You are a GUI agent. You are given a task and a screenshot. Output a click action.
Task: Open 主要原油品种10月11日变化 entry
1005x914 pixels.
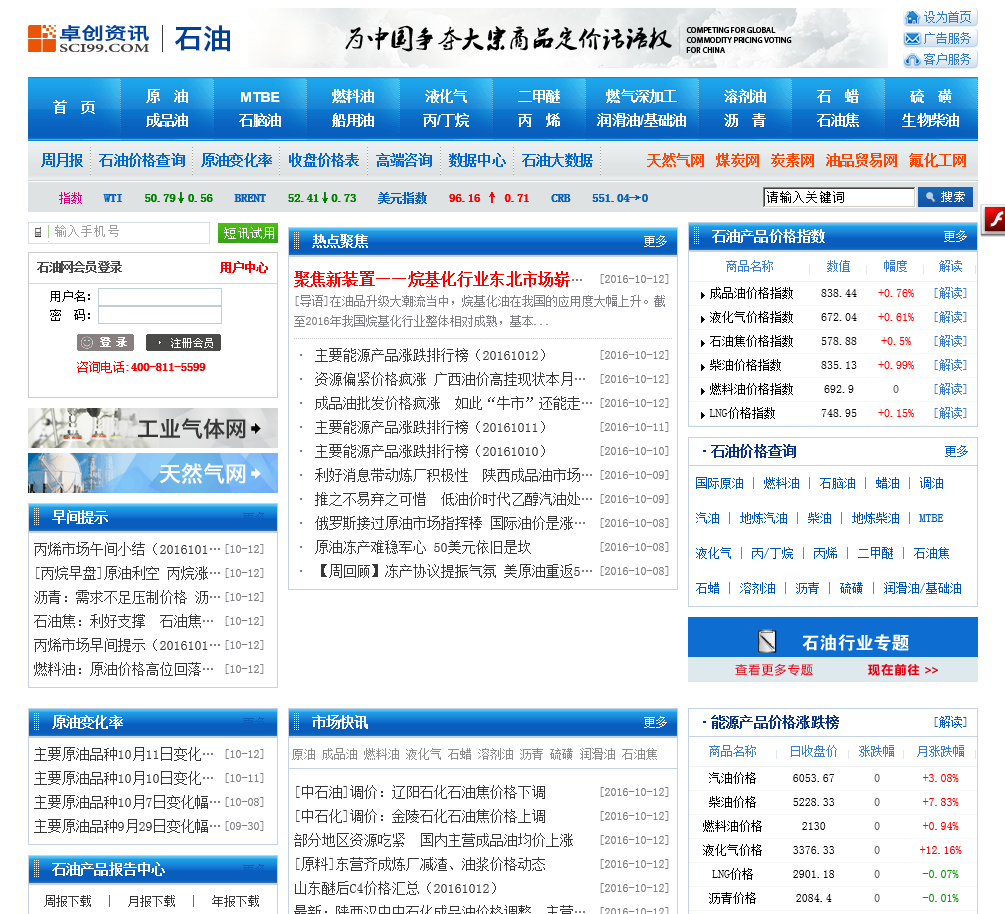click(x=124, y=754)
